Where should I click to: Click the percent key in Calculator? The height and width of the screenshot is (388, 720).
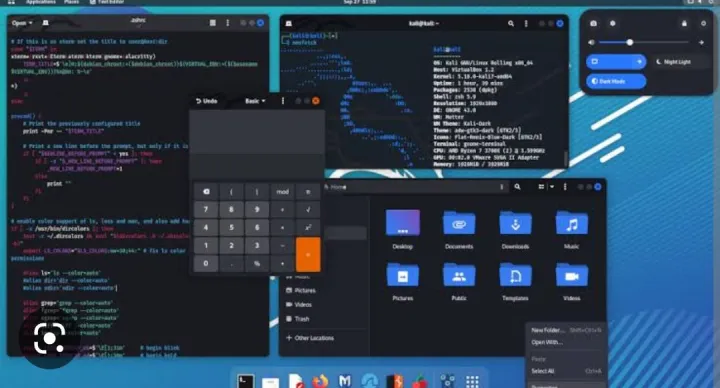[257, 264]
